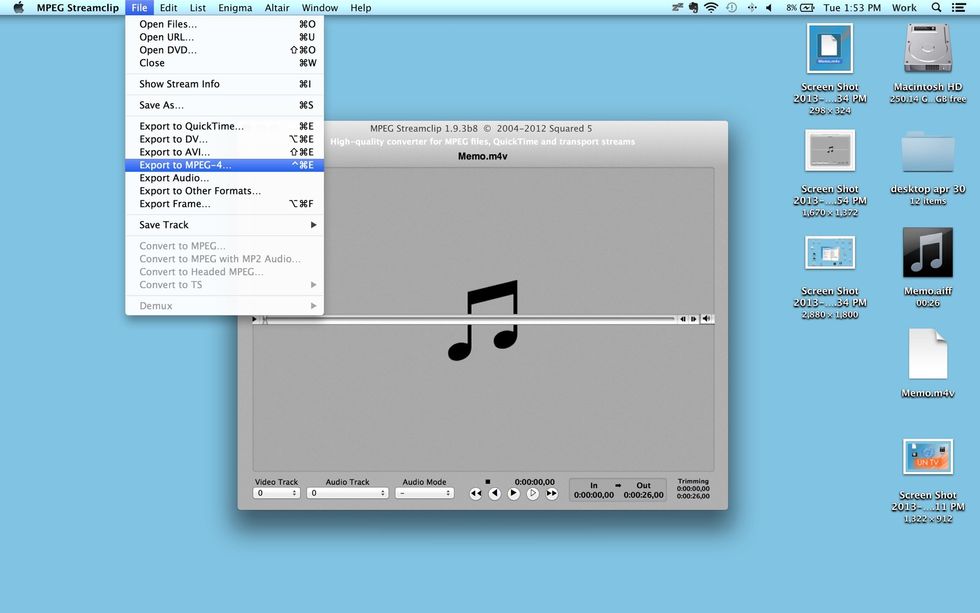Open the Window menu
The image size is (980, 613).
tap(319, 7)
